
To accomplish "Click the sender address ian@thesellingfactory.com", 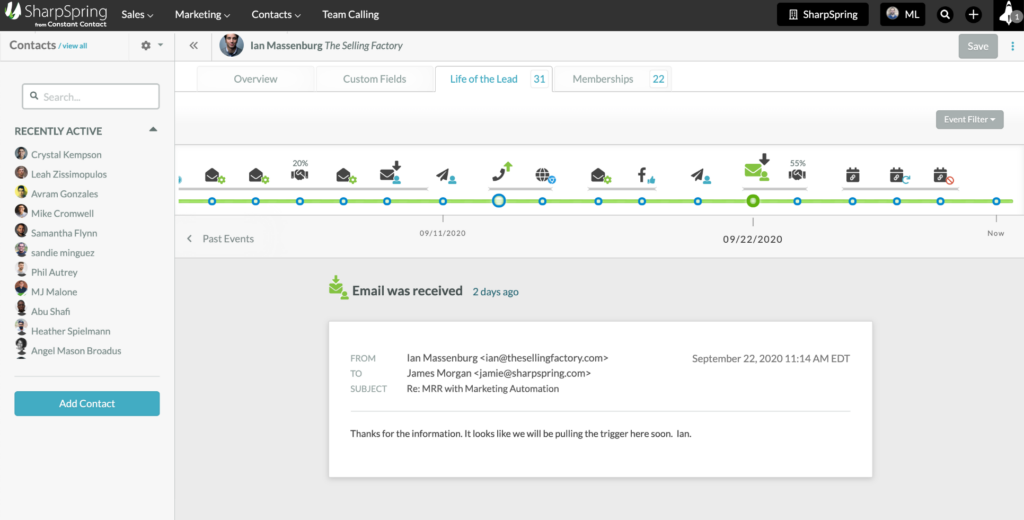I will click(544, 358).
